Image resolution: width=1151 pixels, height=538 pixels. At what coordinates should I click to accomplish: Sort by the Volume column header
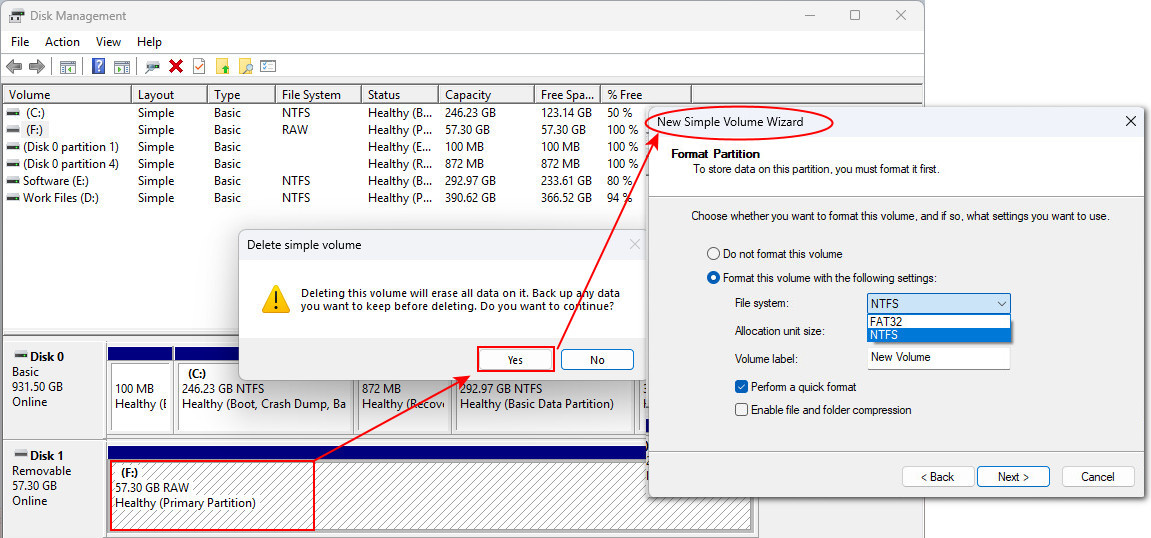click(68, 95)
